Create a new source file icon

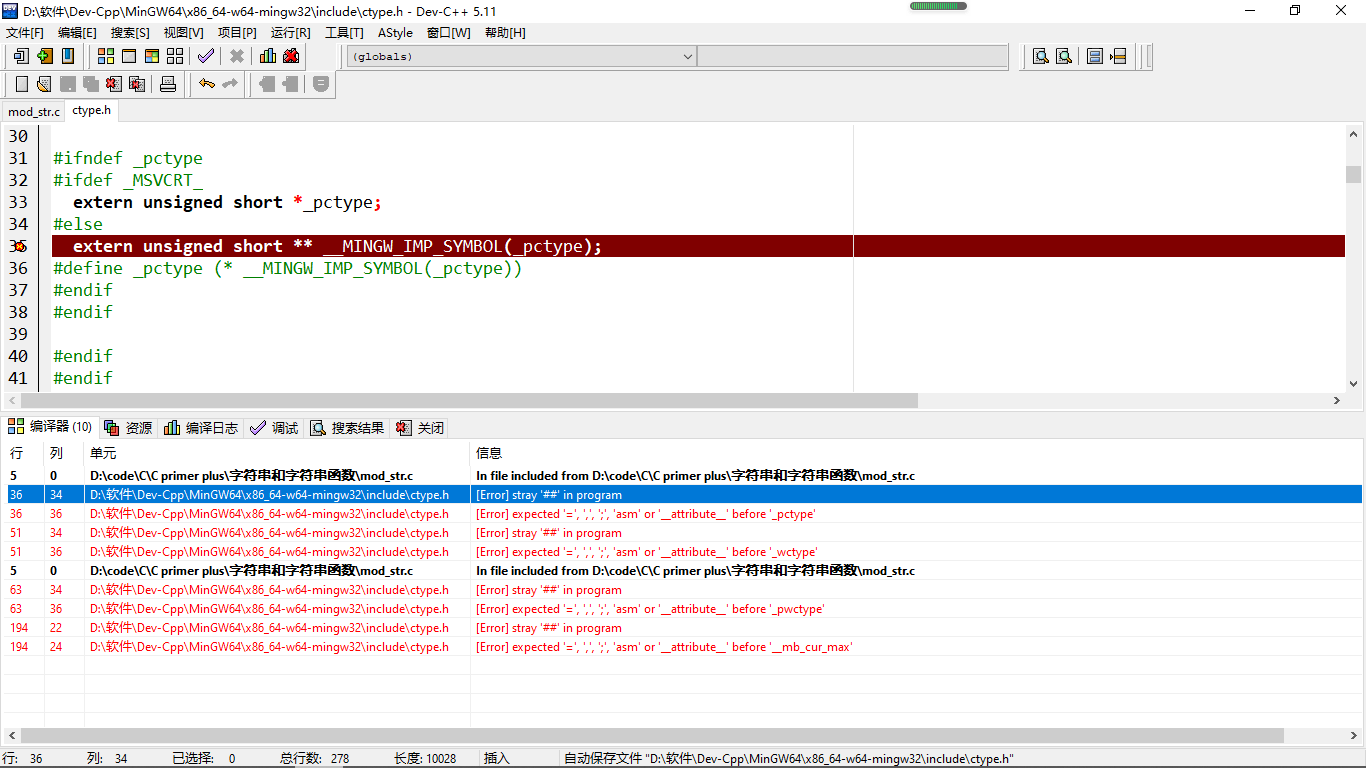click(22, 84)
